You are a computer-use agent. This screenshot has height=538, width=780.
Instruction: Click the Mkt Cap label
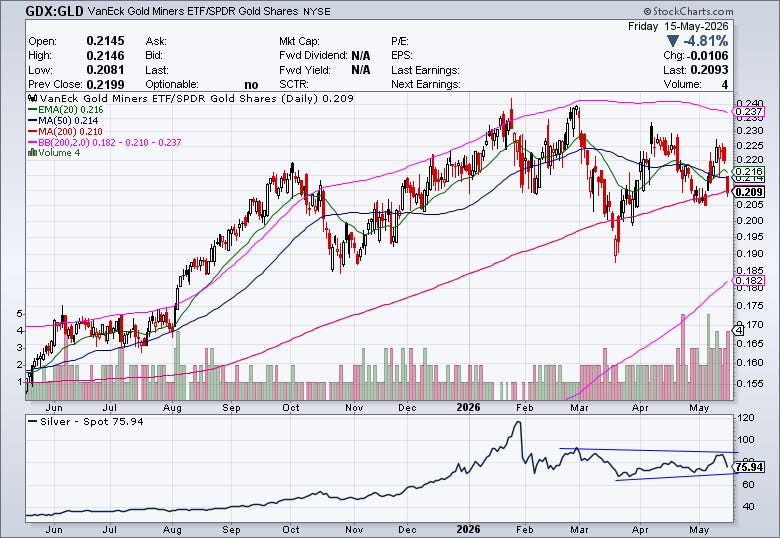click(299, 41)
